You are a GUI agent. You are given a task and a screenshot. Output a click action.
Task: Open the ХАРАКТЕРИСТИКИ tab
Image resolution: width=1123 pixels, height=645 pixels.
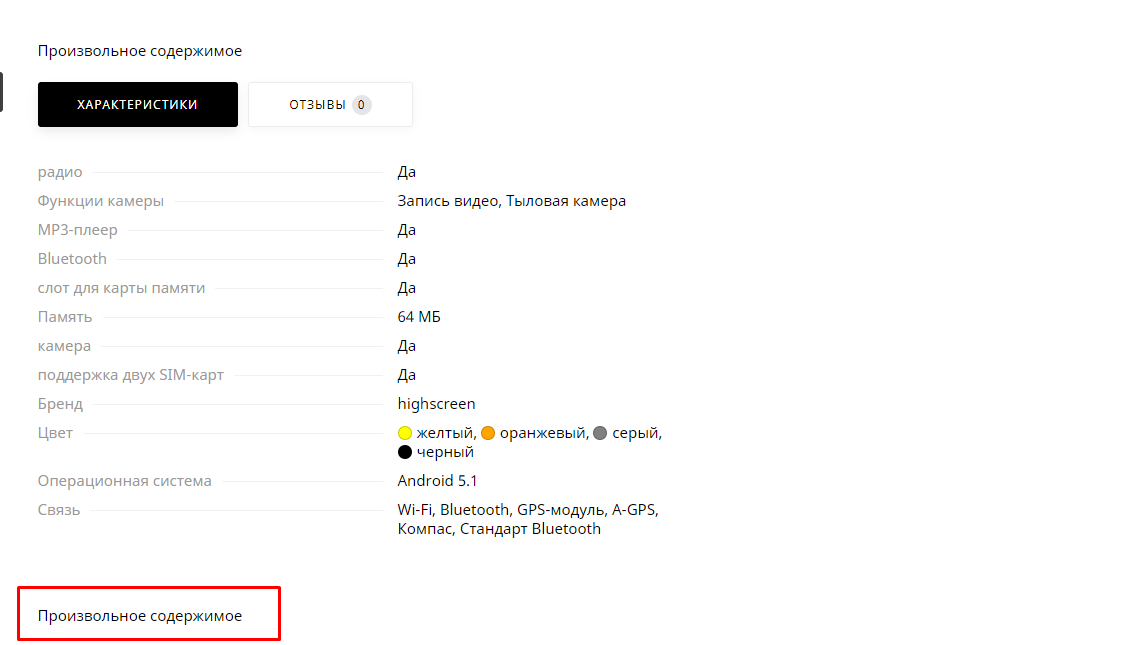[137, 104]
